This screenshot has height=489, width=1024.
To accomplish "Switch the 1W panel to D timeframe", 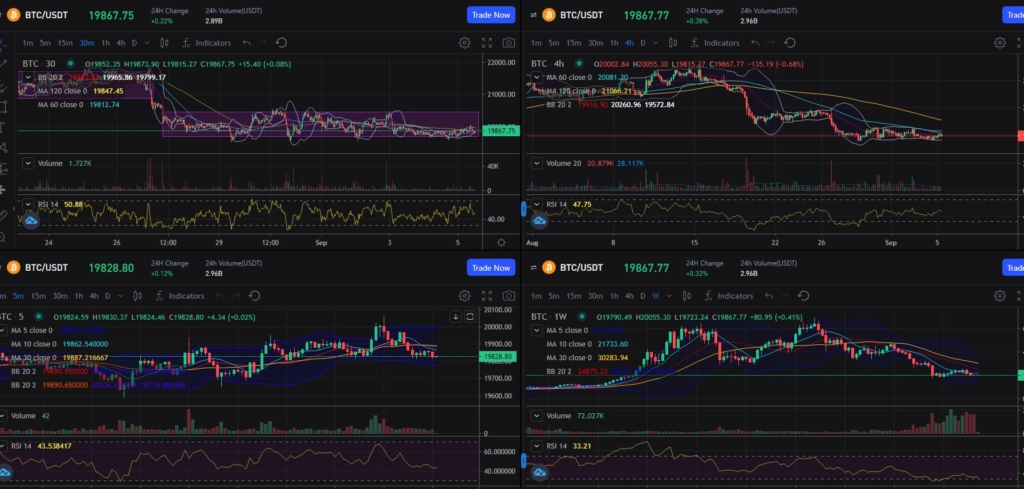I will (643, 296).
